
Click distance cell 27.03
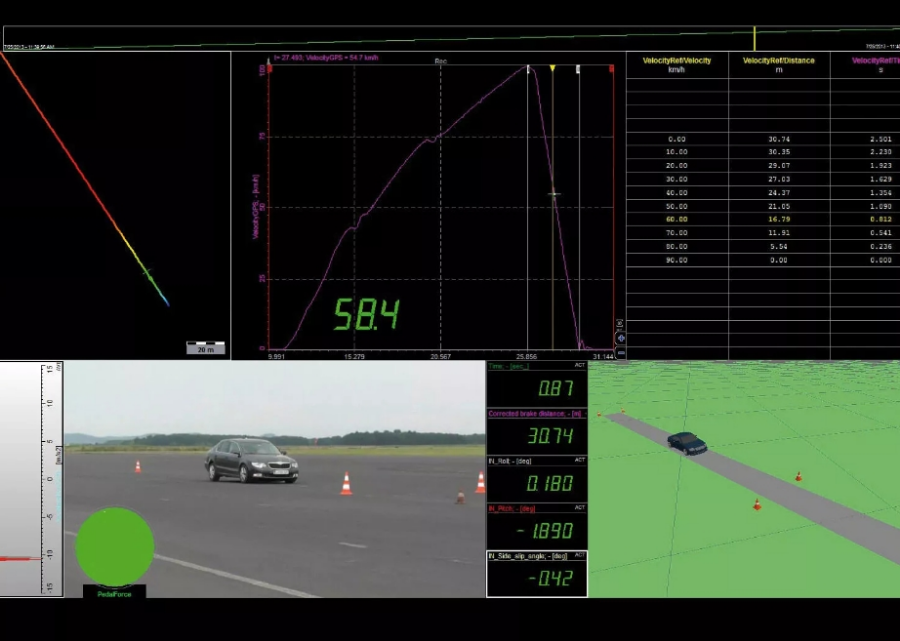(779, 179)
